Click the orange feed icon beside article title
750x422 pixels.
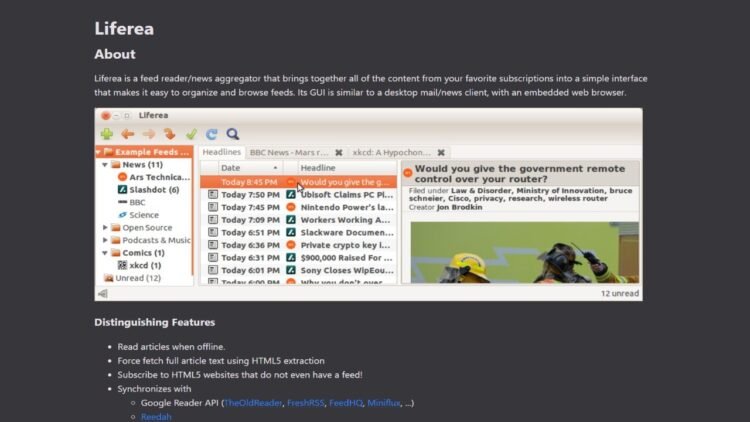(408, 173)
